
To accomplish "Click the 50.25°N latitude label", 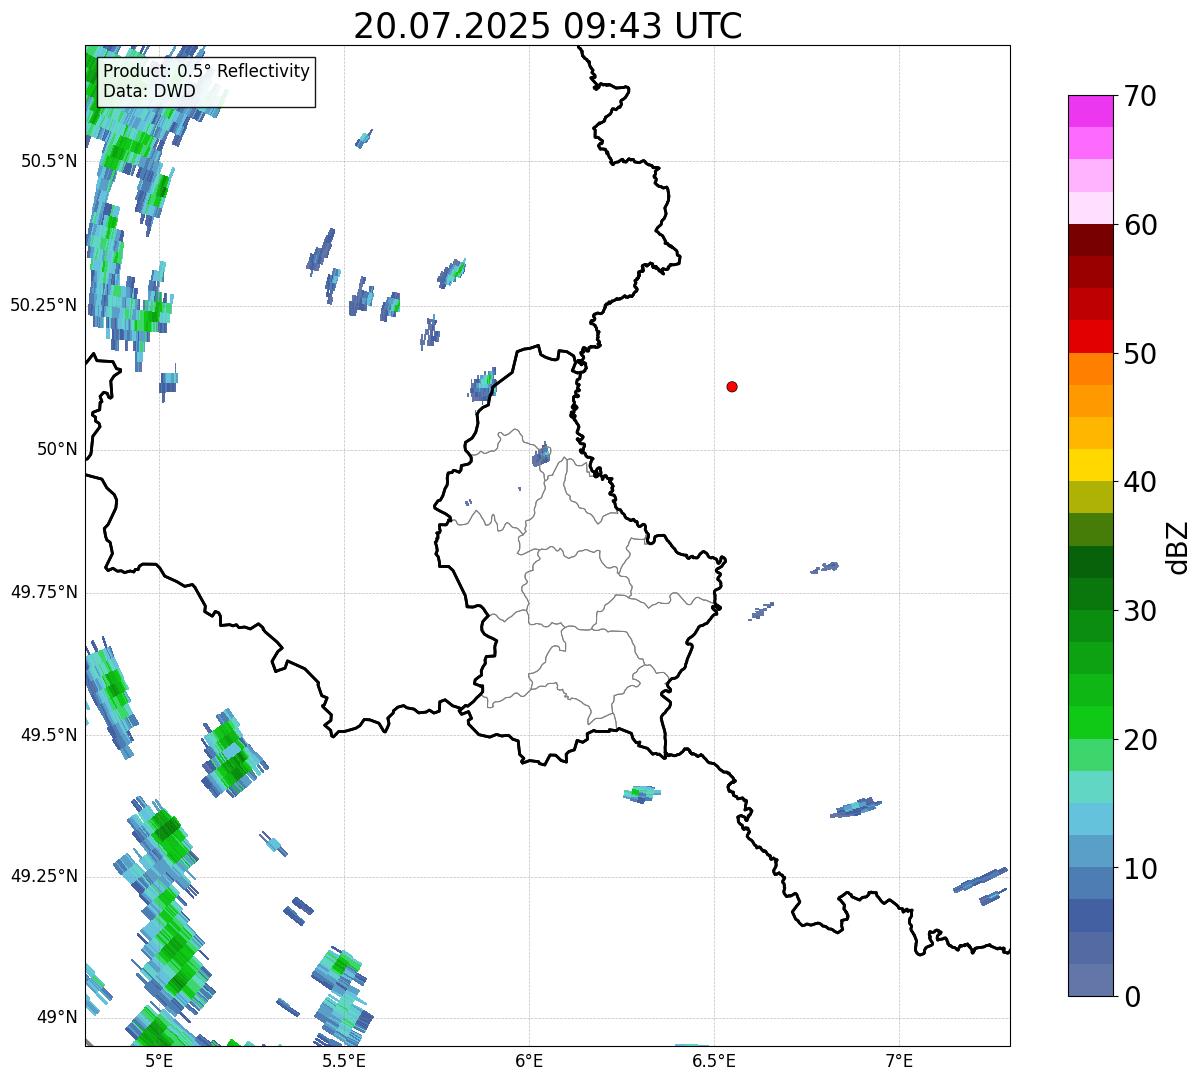I will coord(44,305).
